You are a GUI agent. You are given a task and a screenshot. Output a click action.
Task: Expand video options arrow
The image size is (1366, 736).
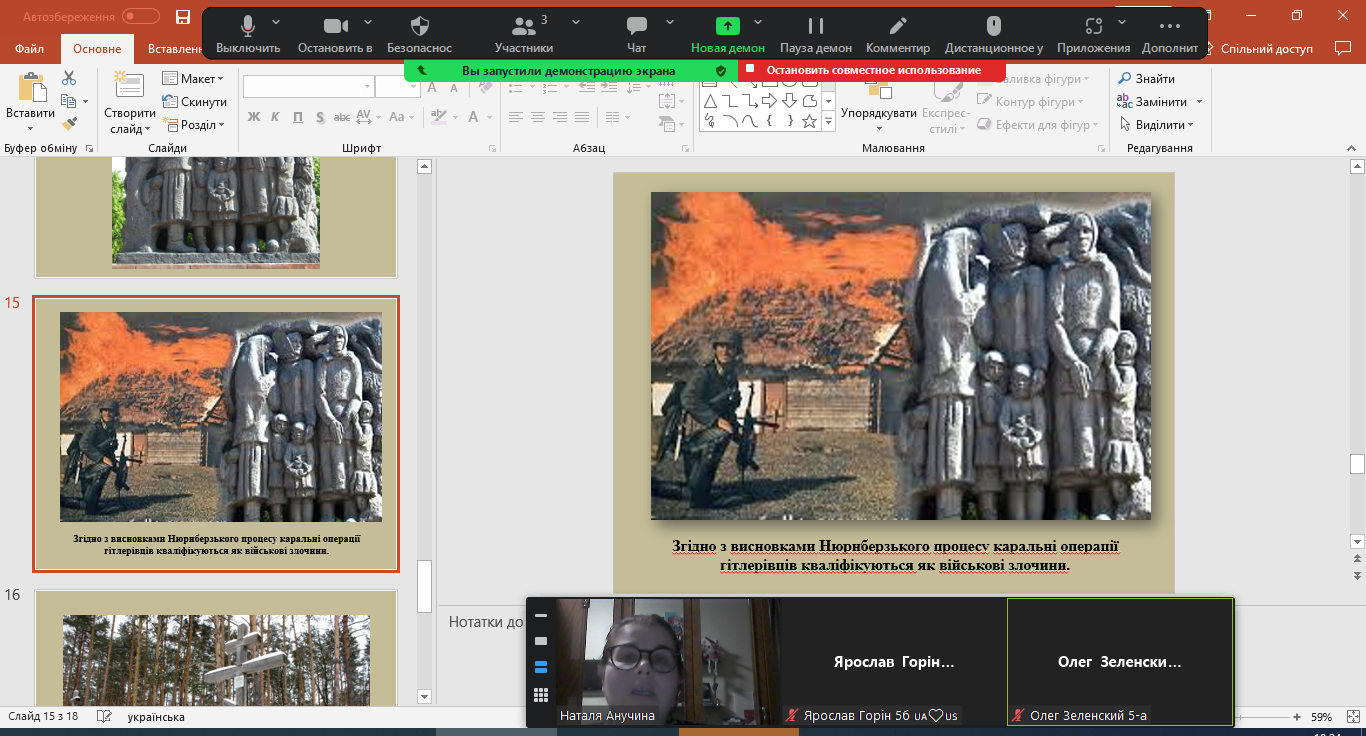click(x=368, y=22)
